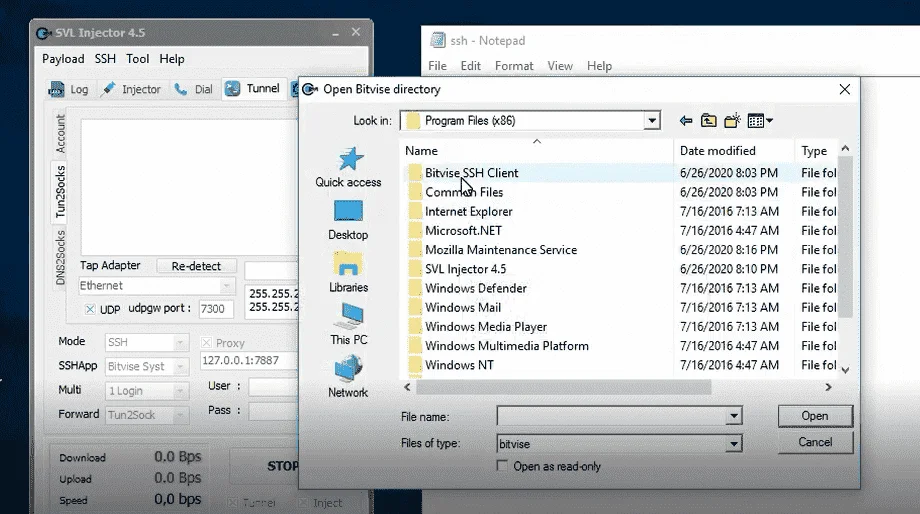Click the vertical scrollbar in file list
Screen dimensions: 920x514
pos(845,236)
